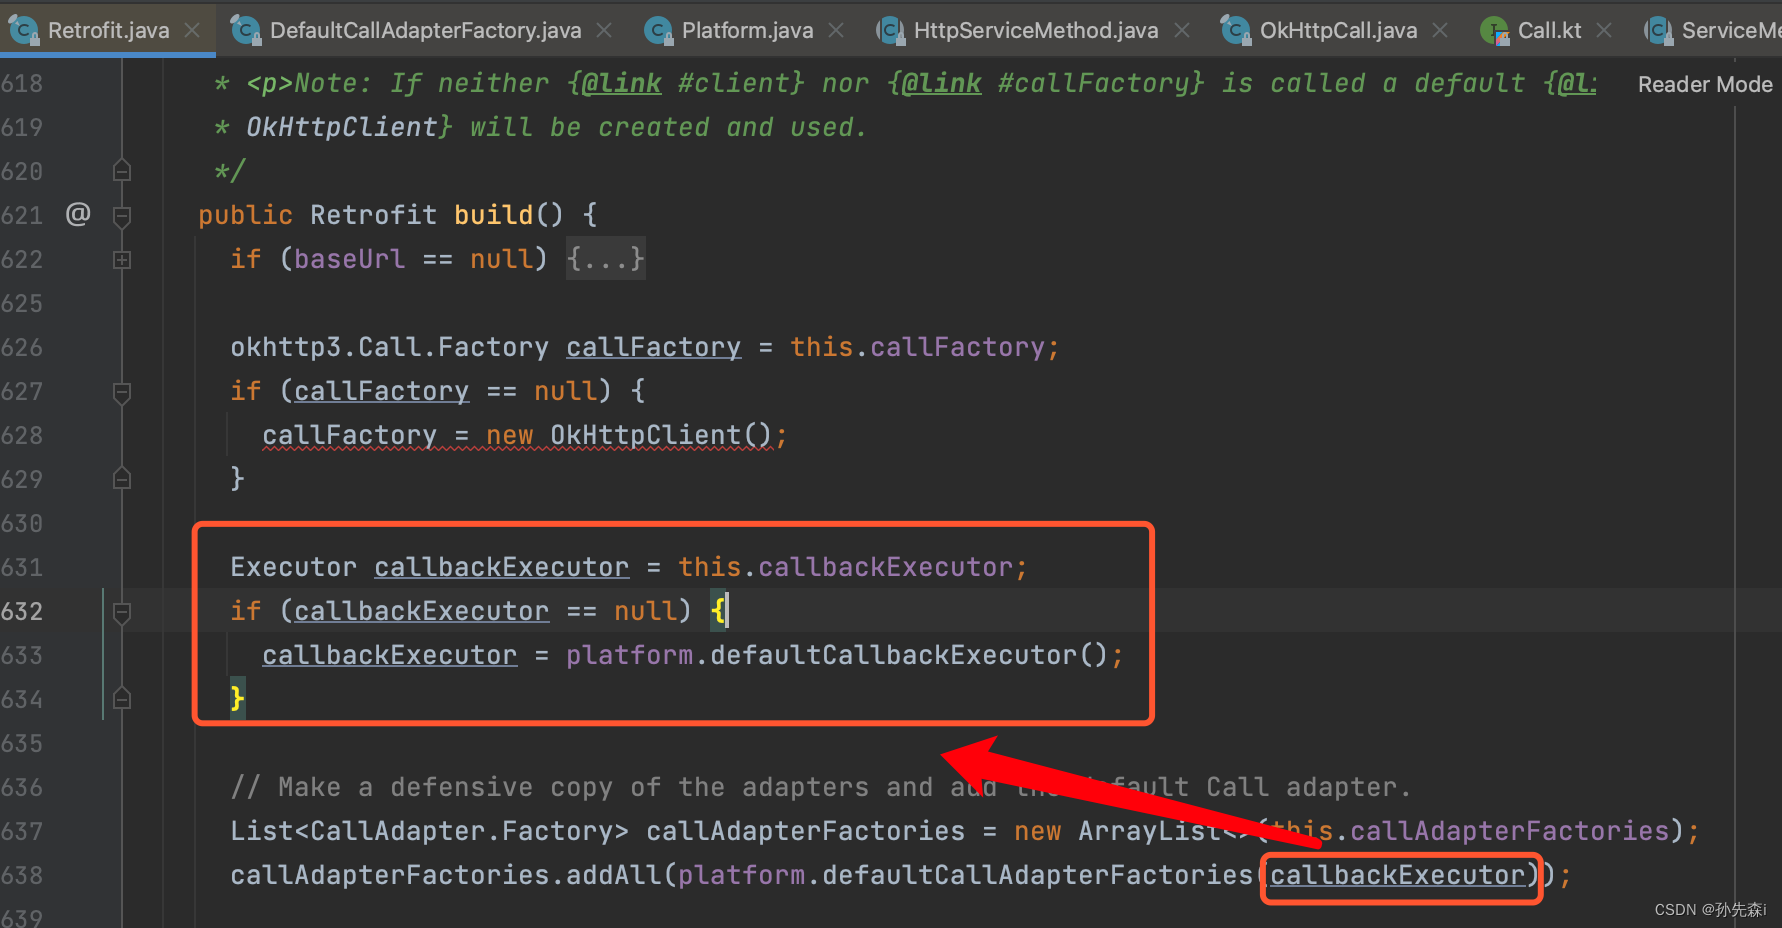
Task: Click the Retrofit.java class file icon
Action: [x=23, y=31]
